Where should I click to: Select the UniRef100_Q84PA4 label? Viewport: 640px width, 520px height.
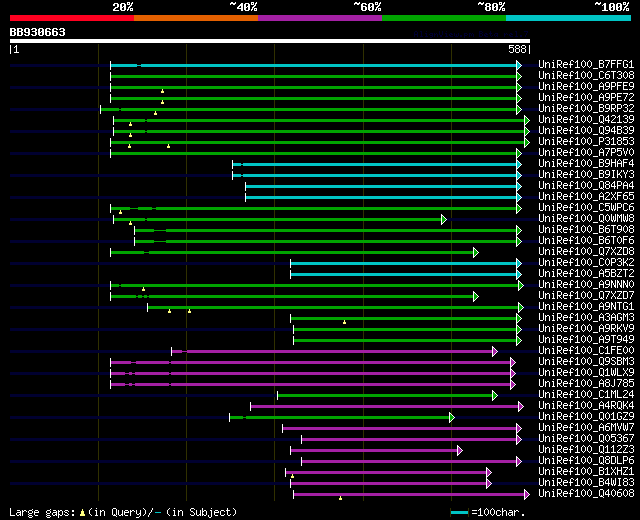586,186
